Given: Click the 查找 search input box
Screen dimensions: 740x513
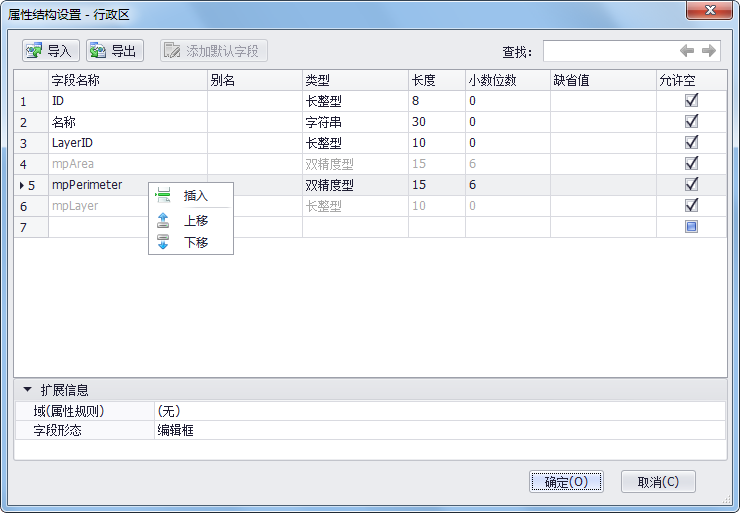Looking at the screenshot, I should tap(608, 51).
